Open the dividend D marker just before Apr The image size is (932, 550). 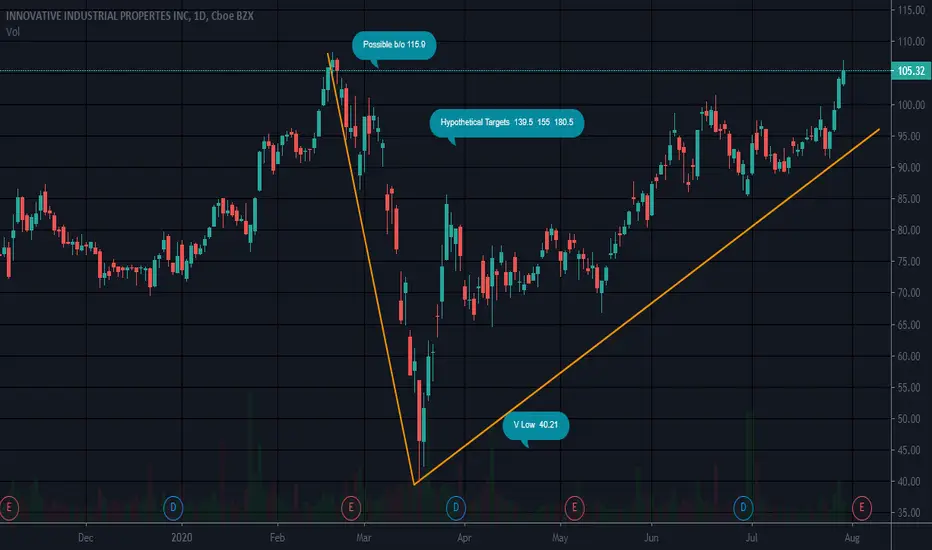[x=456, y=508]
